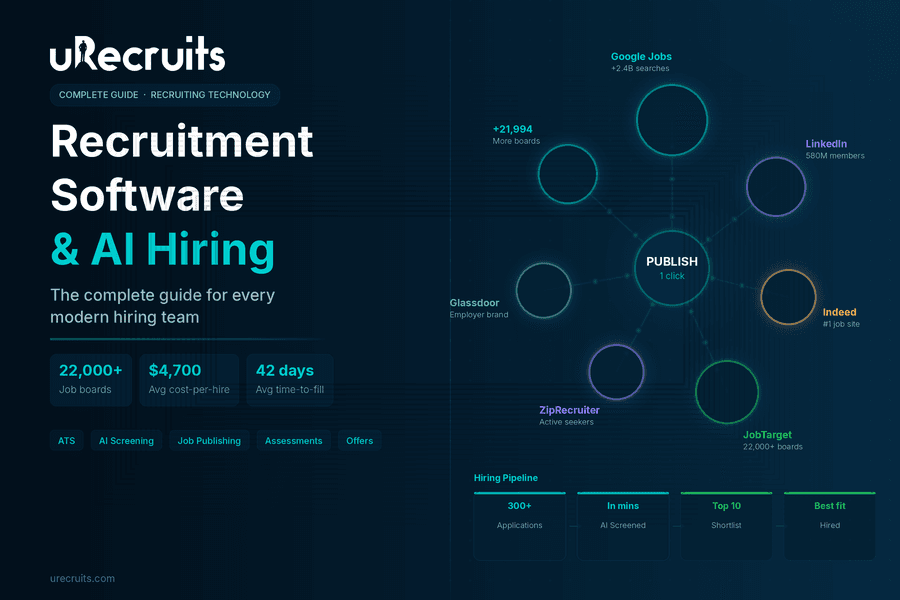900x600 pixels.
Task: Click the Employer brand text
Action: coord(479,315)
